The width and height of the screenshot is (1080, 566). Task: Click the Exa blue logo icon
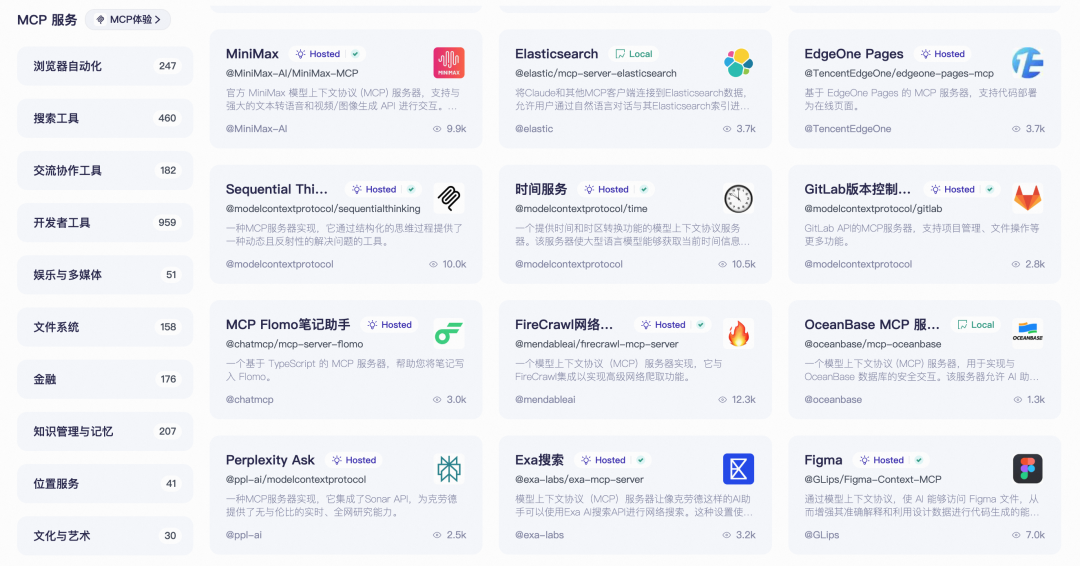[x=738, y=469]
